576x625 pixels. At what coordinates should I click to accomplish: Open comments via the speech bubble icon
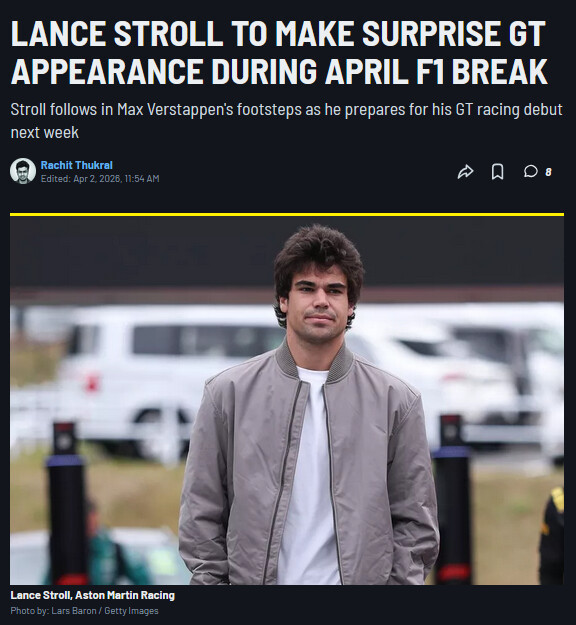(531, 172)
